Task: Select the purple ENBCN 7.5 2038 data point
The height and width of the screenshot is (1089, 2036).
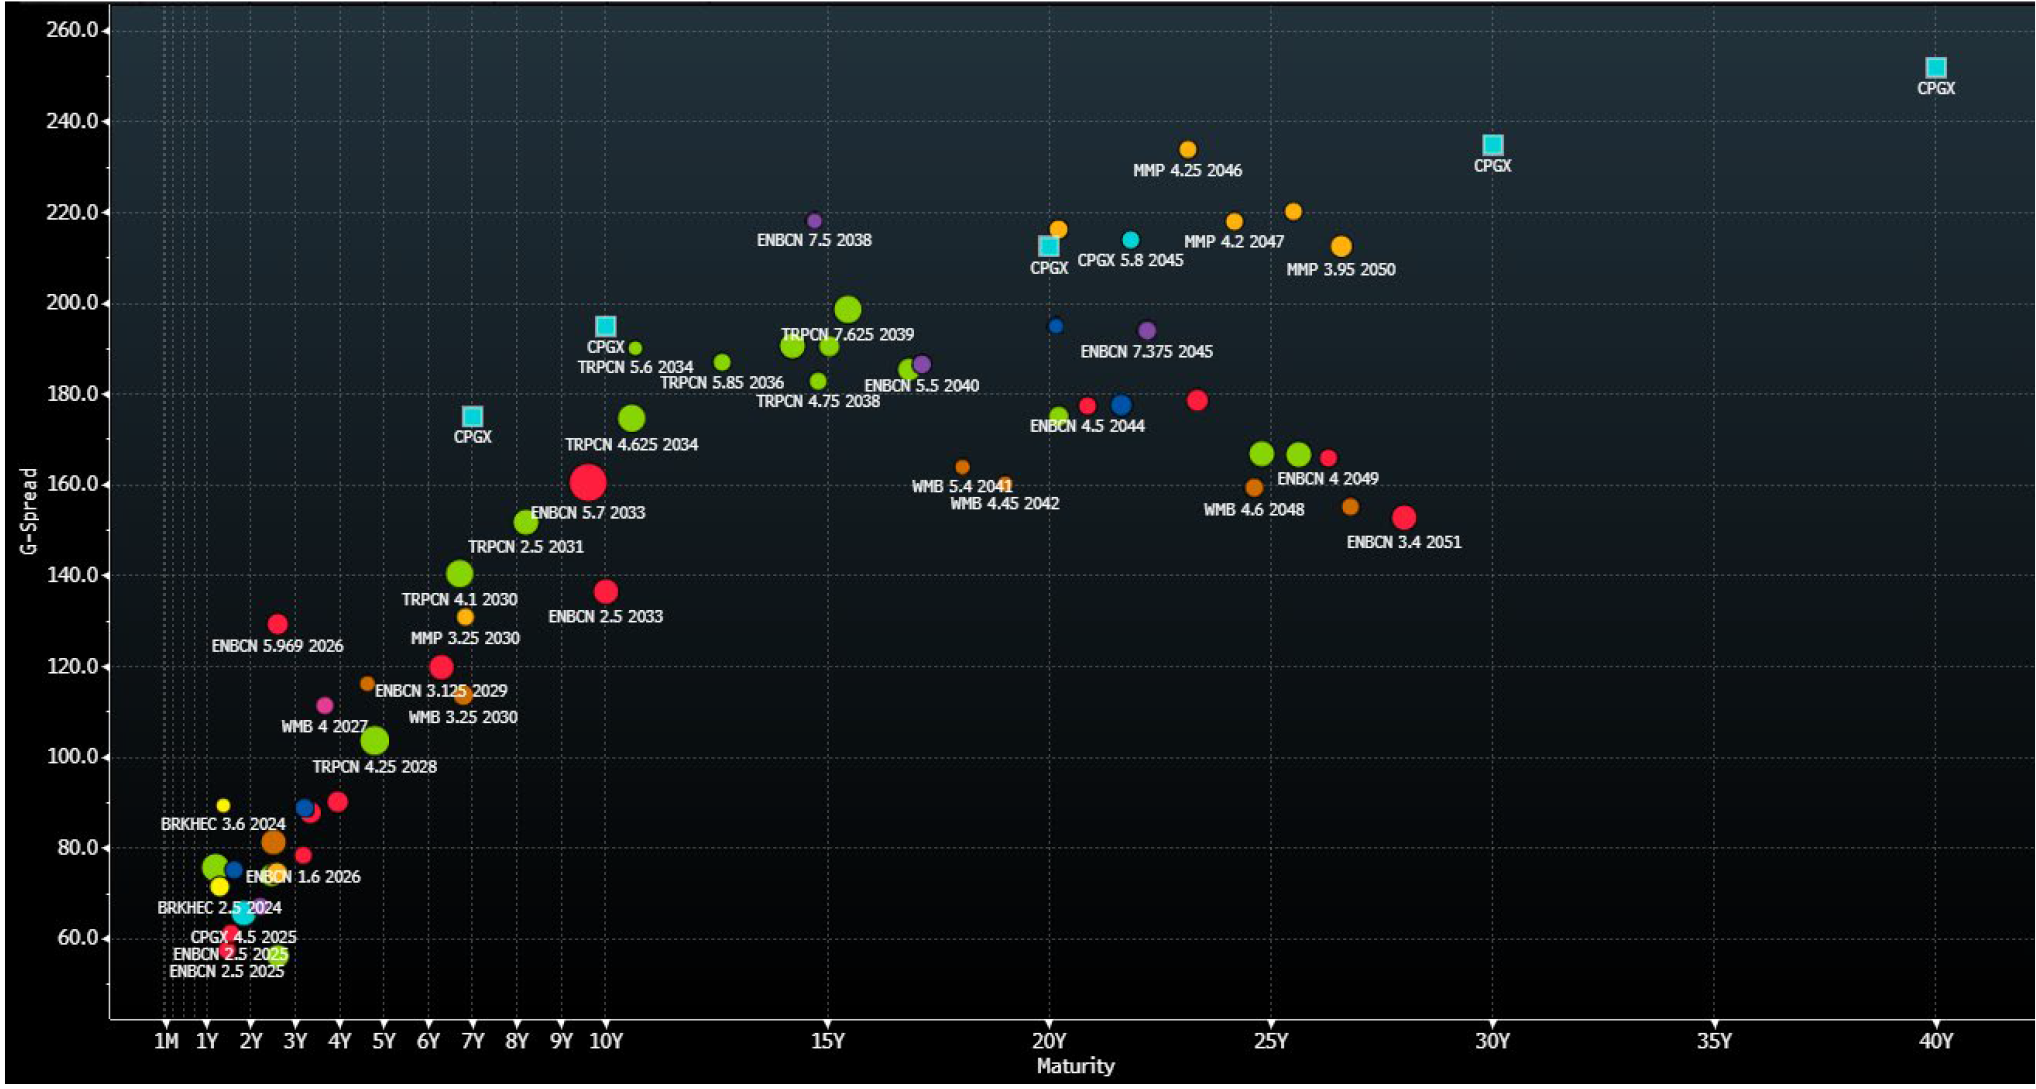Action: [815, 218]
